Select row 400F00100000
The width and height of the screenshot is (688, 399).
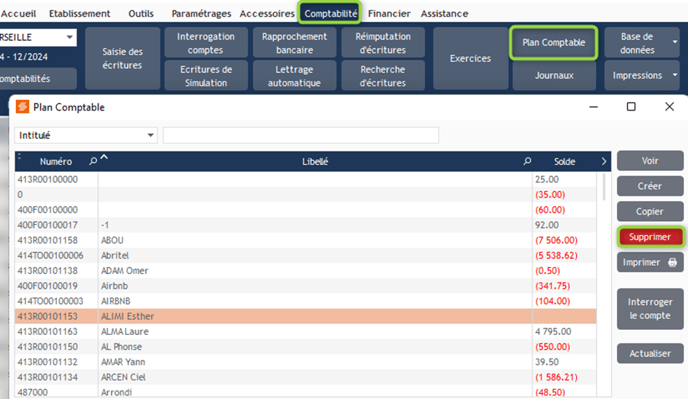point(305,209)
